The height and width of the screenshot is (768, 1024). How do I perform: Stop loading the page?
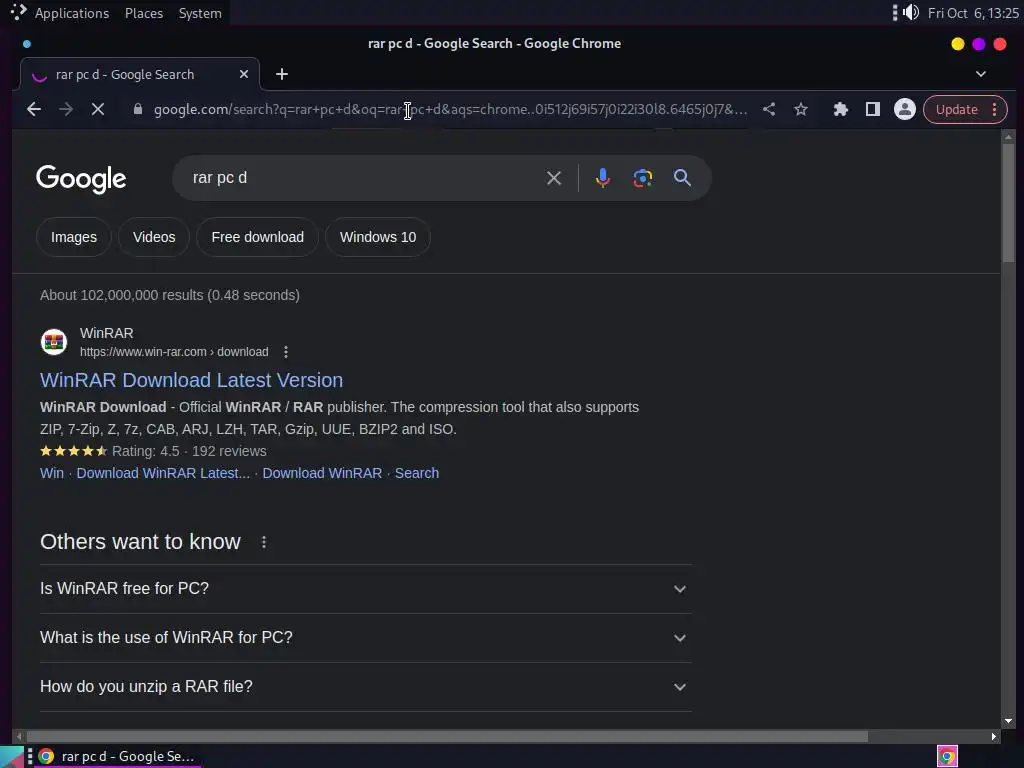click(98, 109)
